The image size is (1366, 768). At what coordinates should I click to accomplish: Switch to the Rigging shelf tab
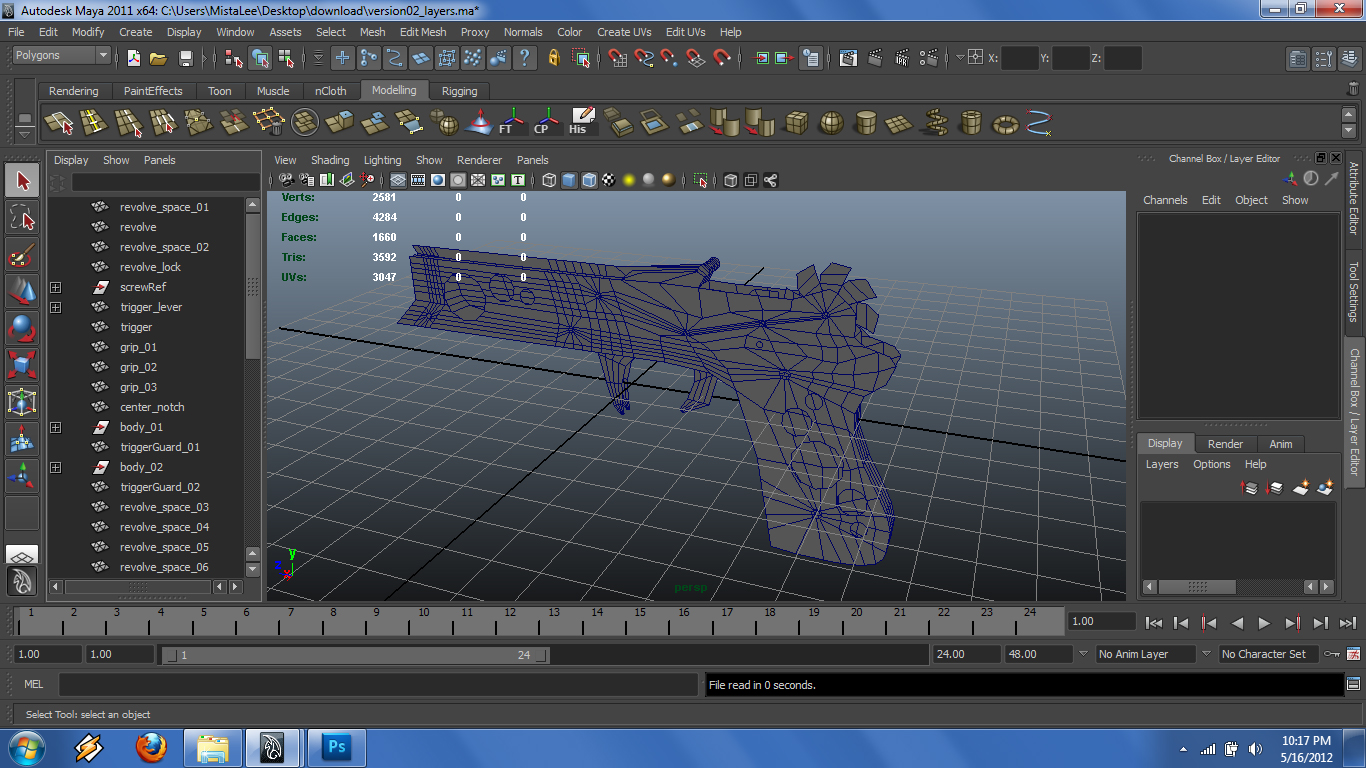[460, 91]
